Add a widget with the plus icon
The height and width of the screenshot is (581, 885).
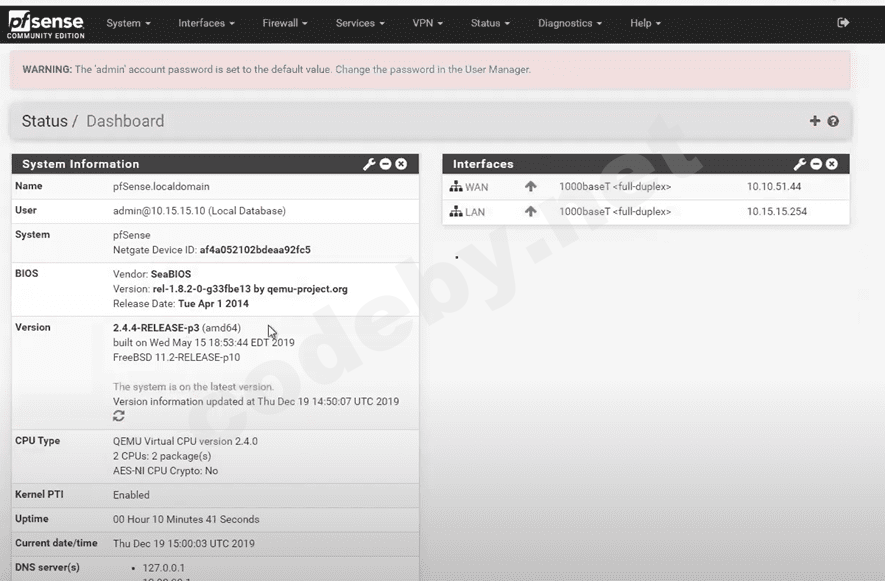click(x=814, y=121)
